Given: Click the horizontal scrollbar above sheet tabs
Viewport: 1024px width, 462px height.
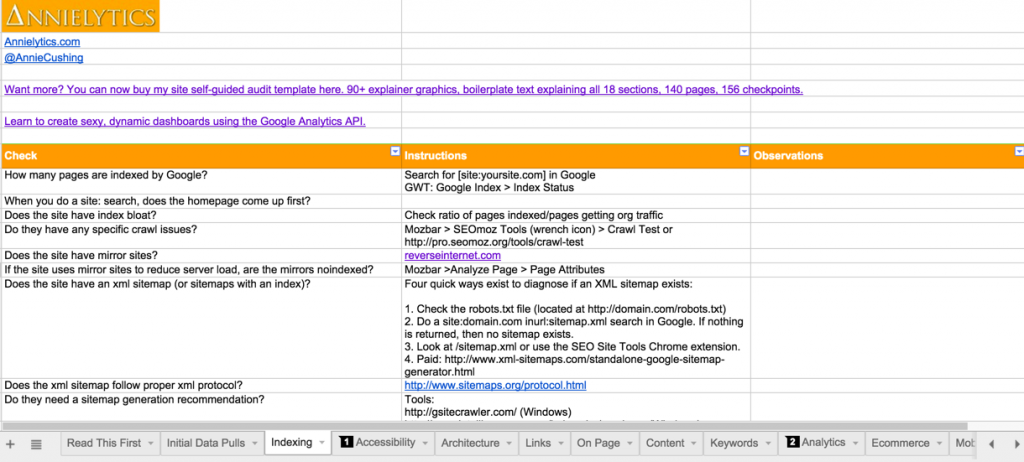Looking at the screenshot, I should [483, 426].
